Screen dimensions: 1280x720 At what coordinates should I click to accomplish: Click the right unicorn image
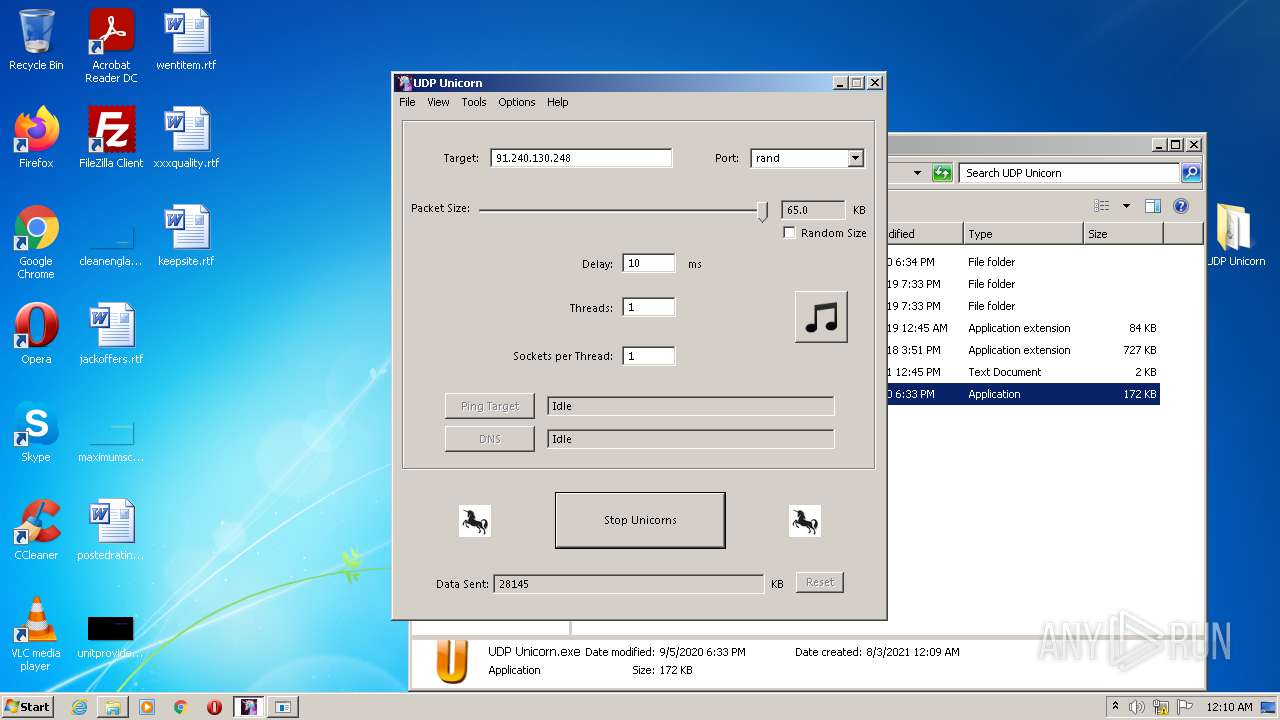click(x=804, y=521)
